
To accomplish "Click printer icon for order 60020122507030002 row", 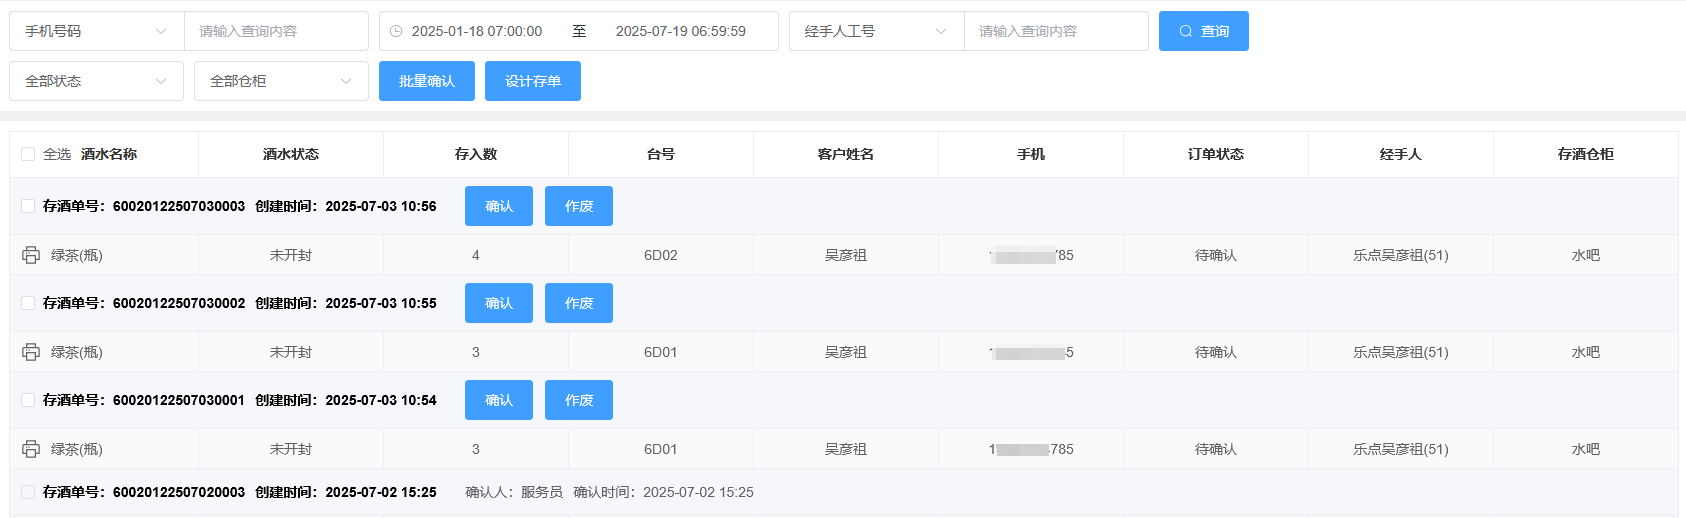I will coord(31,352).
